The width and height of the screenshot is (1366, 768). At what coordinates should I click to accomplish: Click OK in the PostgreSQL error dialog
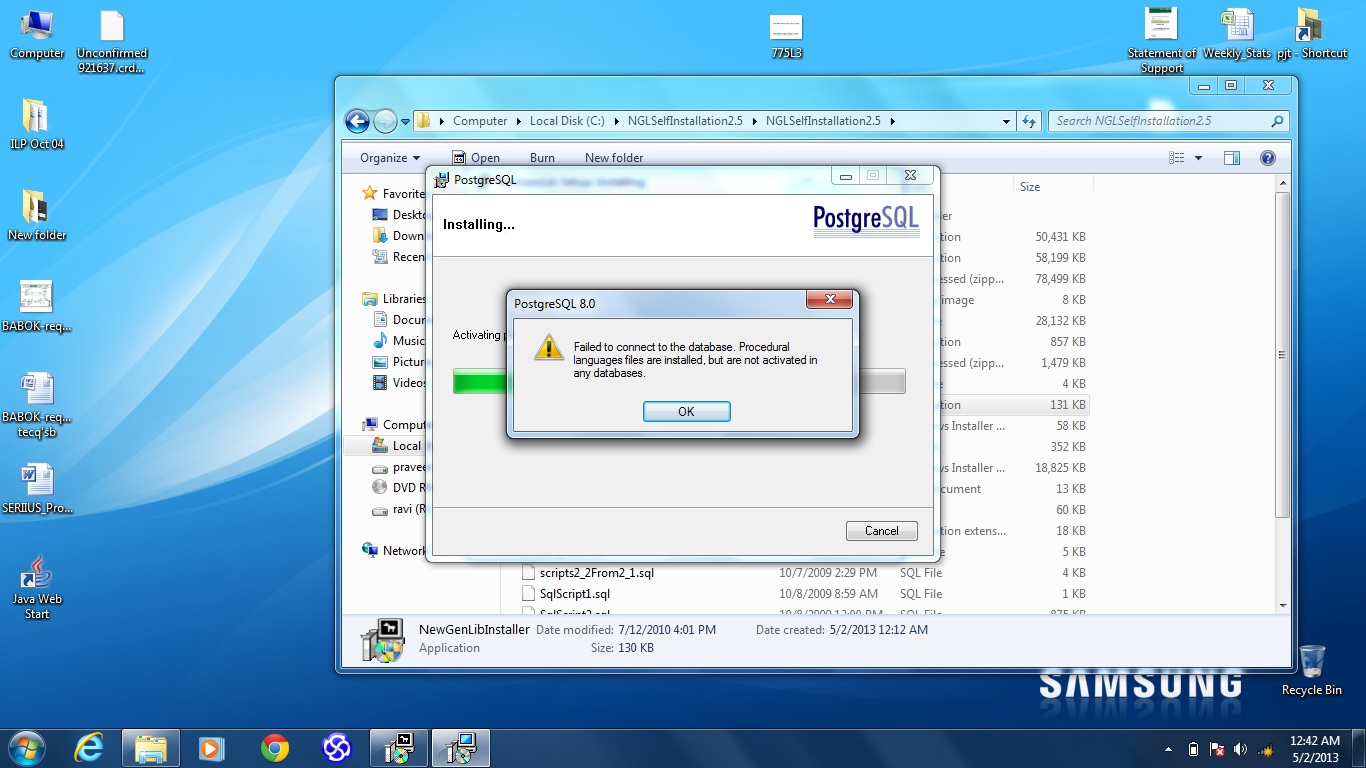pyautogui.click(x=686, y=412)
